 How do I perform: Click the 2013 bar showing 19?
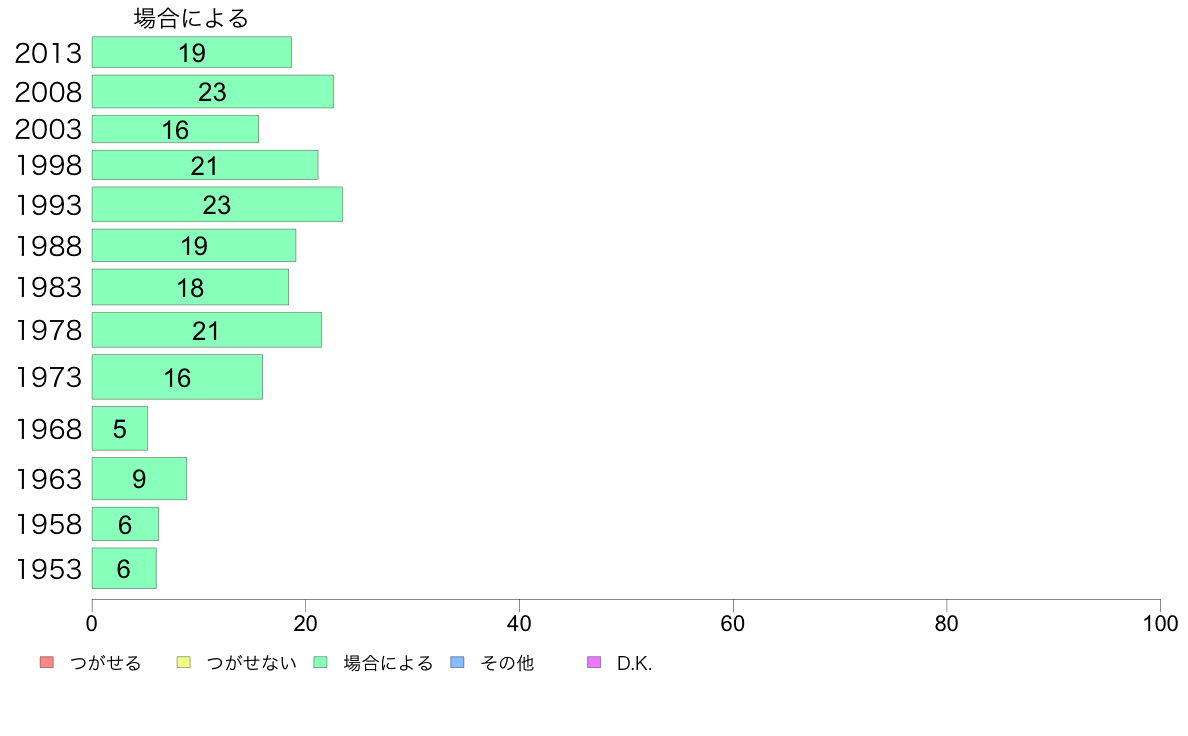tap(192, 52)
